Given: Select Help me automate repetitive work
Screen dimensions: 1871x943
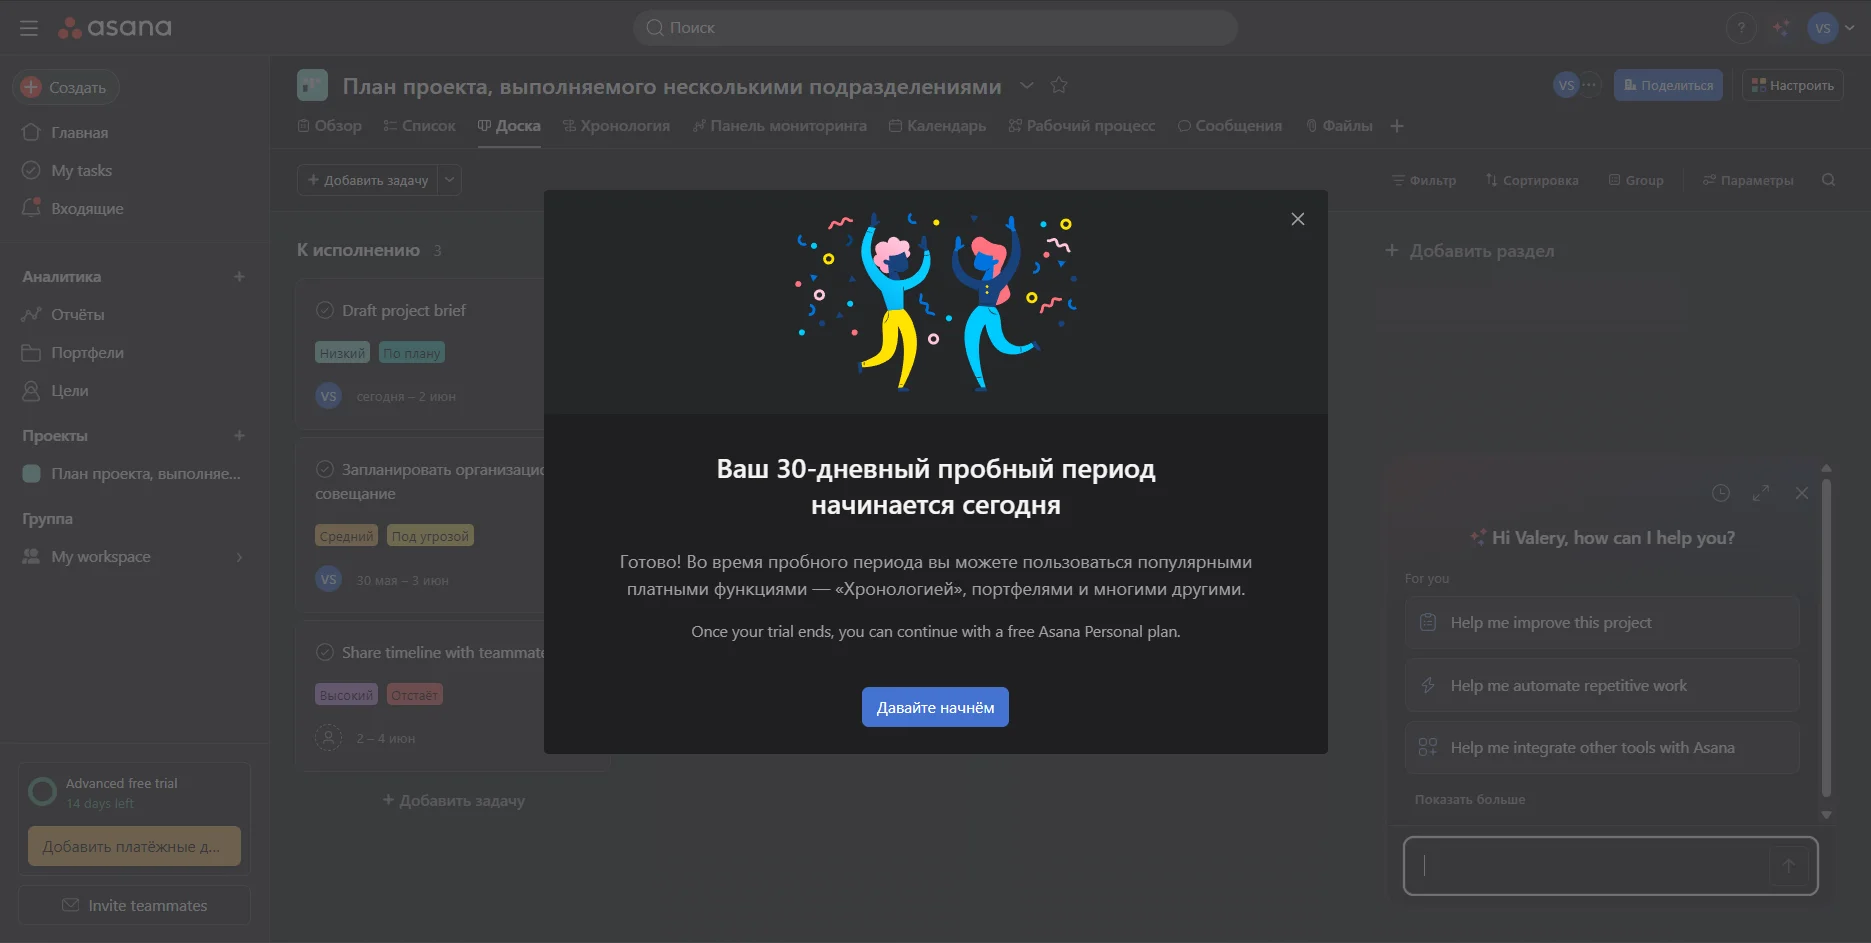Looking at the screenshot, I should pyautogui.click(x=1602, y=685).
